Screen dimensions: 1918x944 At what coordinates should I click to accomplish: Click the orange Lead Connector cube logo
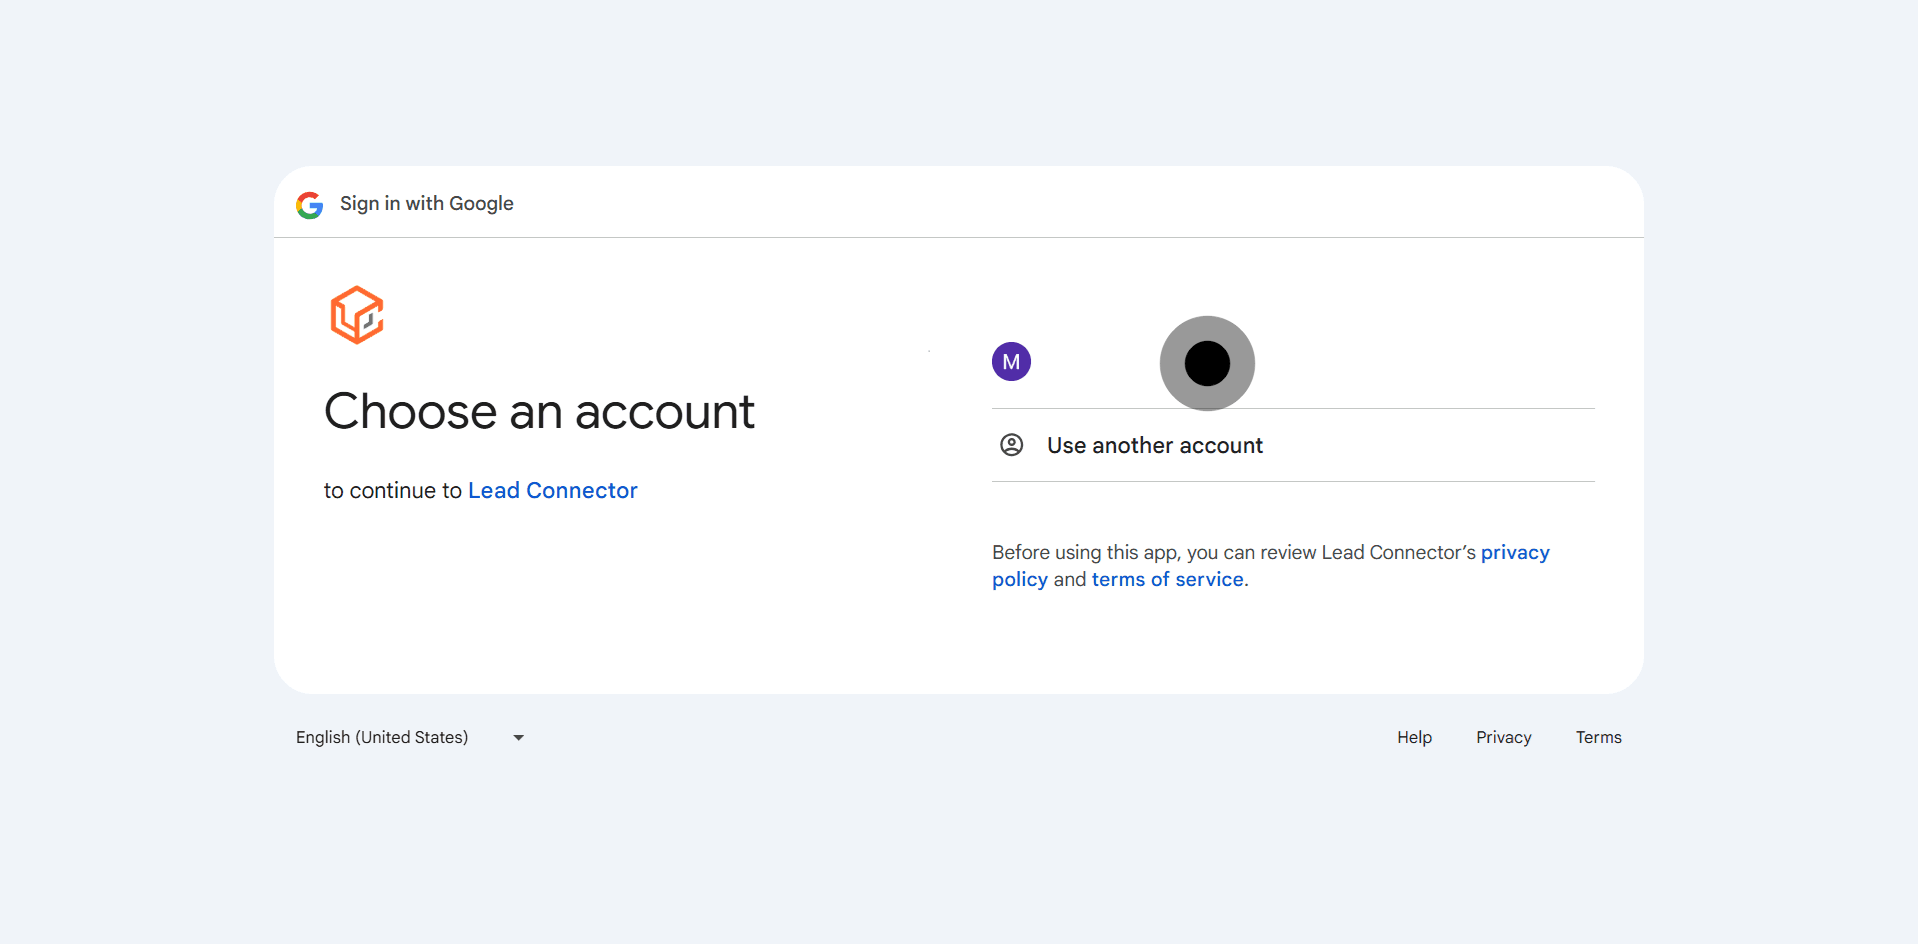(357, 315)
